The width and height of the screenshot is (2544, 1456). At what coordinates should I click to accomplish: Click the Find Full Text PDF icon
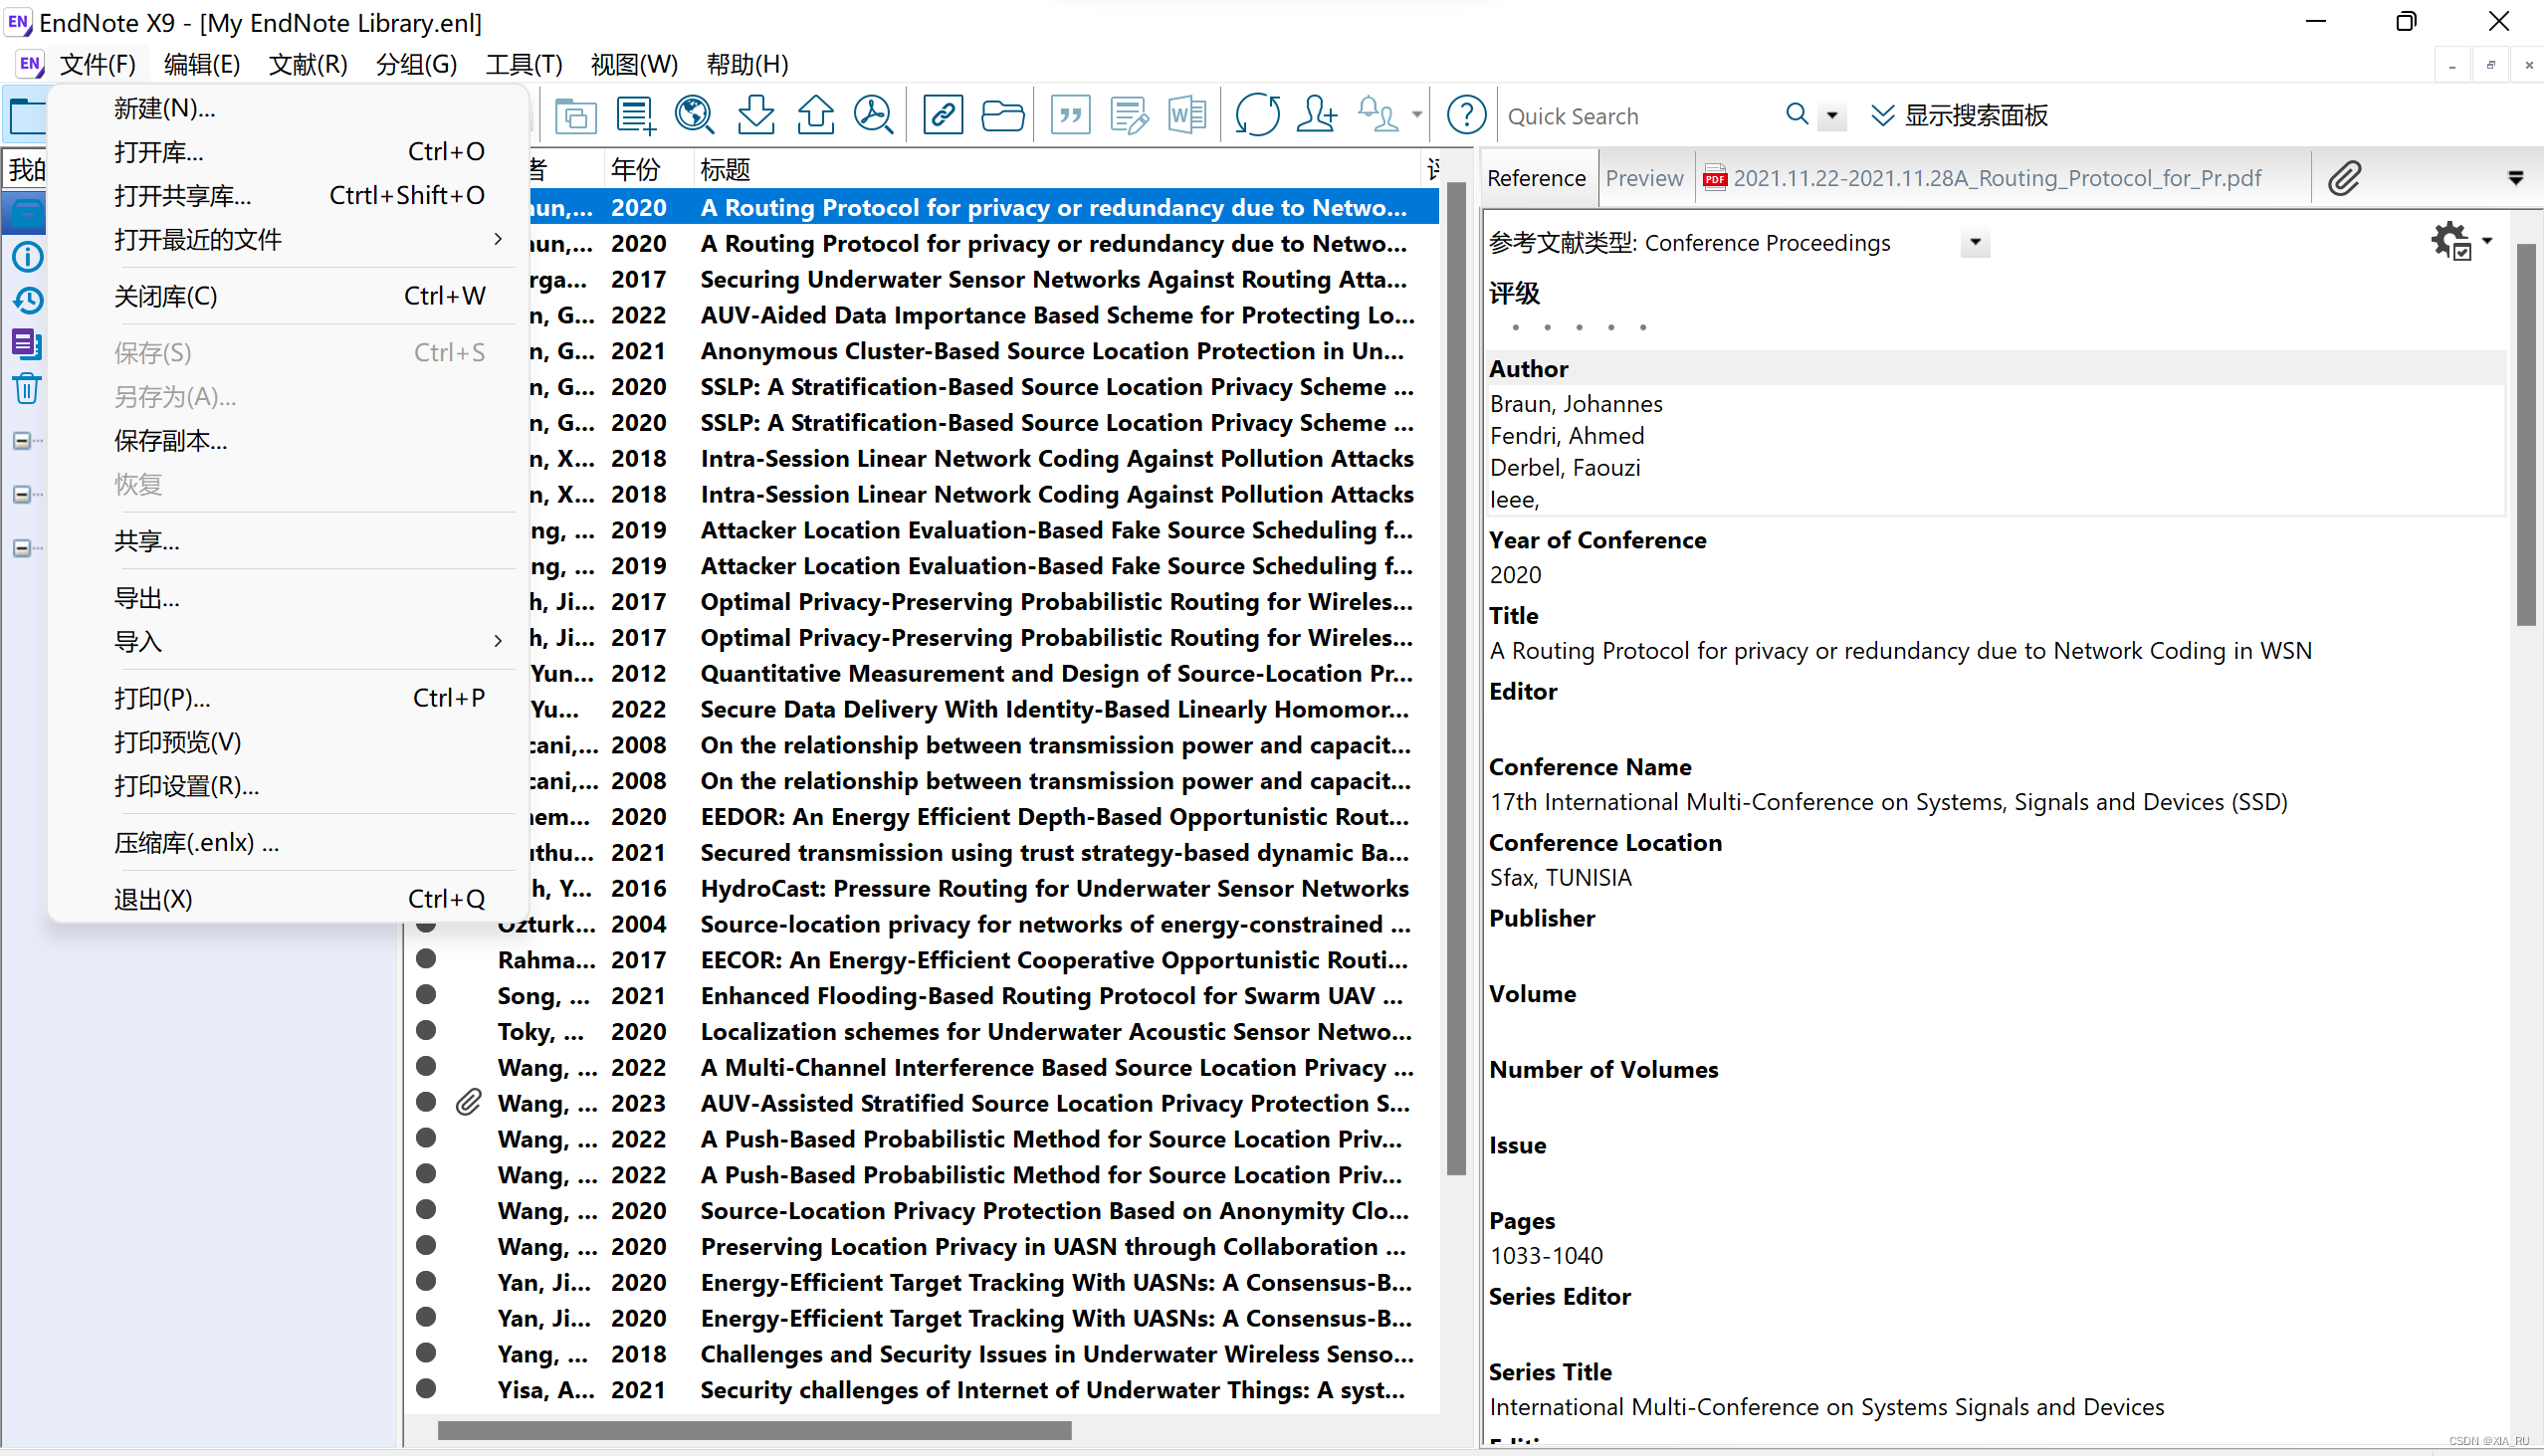(873, 115)
